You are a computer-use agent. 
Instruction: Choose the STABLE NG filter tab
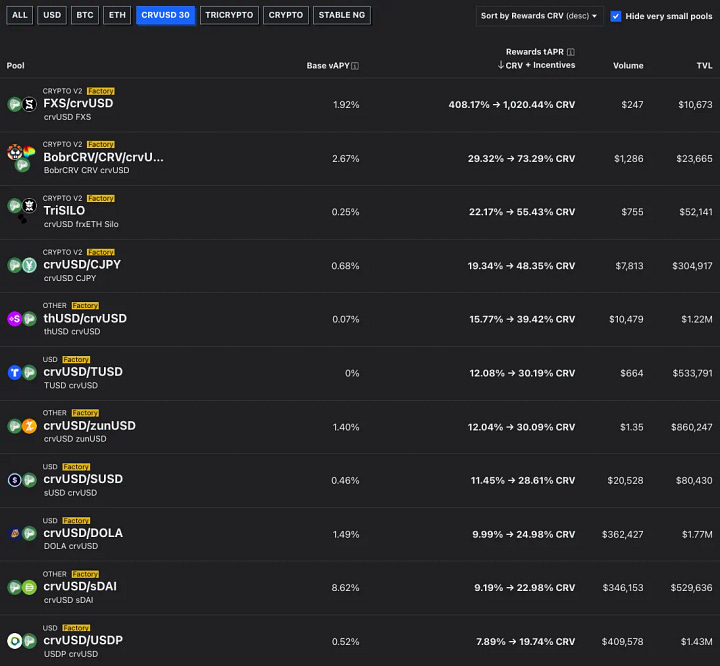[342, 15]
